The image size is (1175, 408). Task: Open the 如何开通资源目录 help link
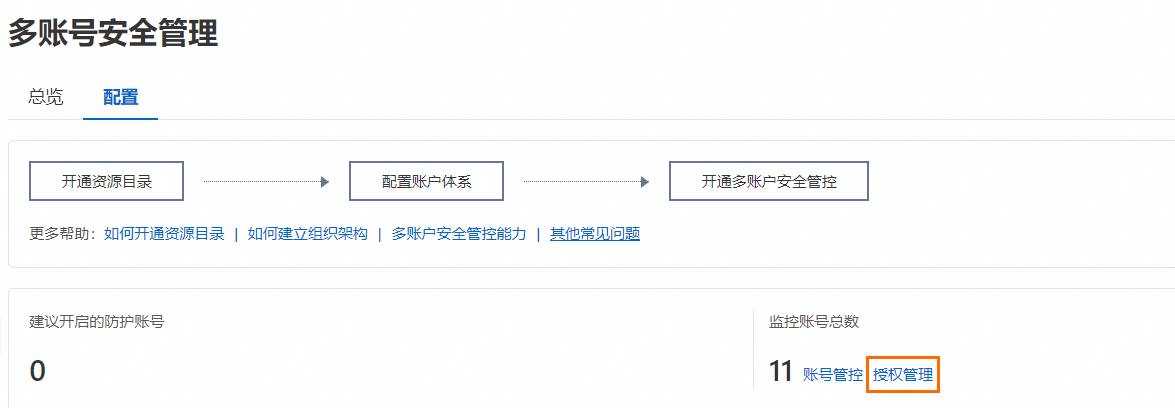pyautogui.click(x=164, y=234)
